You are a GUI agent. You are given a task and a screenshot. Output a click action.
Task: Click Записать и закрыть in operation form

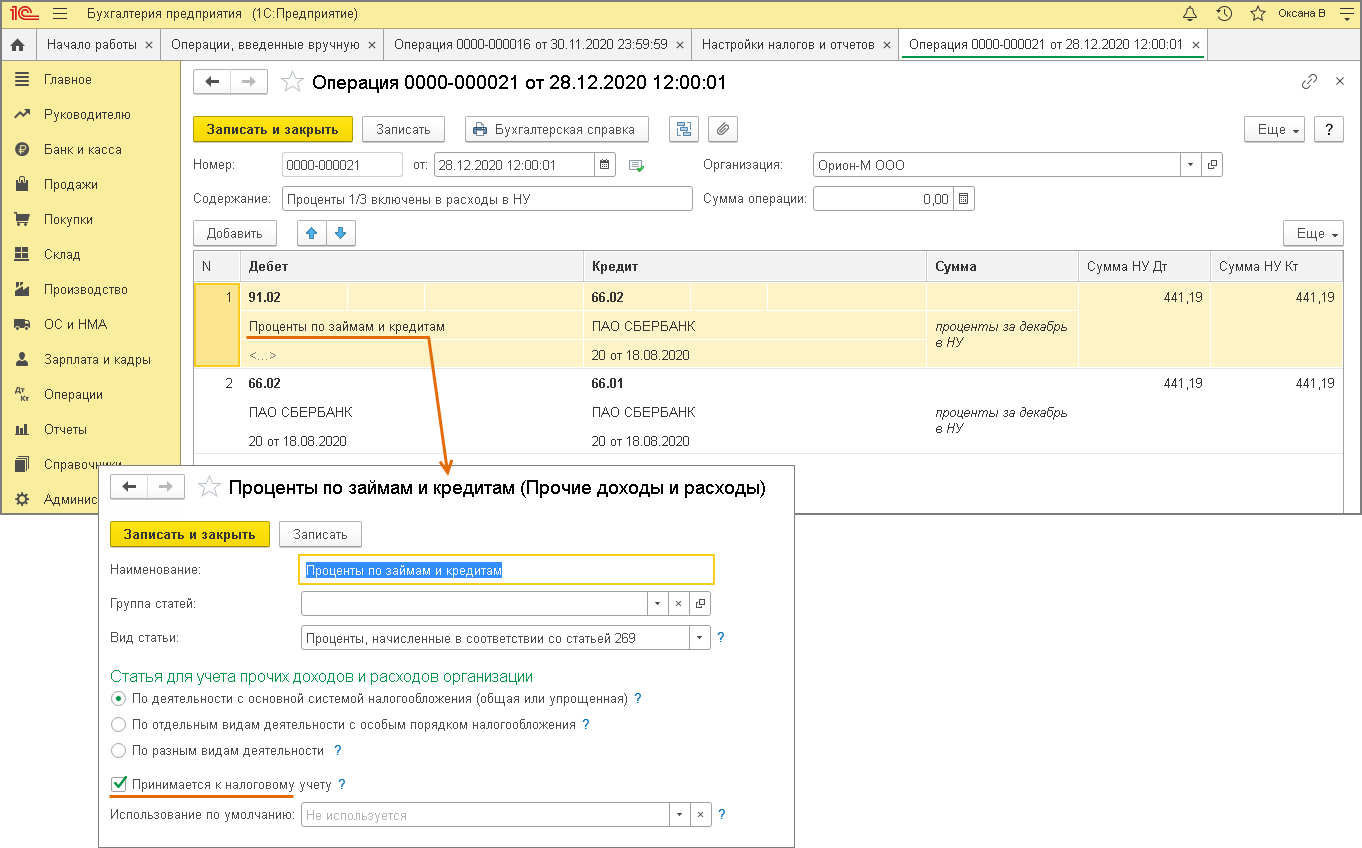click(x=273, y=129)
